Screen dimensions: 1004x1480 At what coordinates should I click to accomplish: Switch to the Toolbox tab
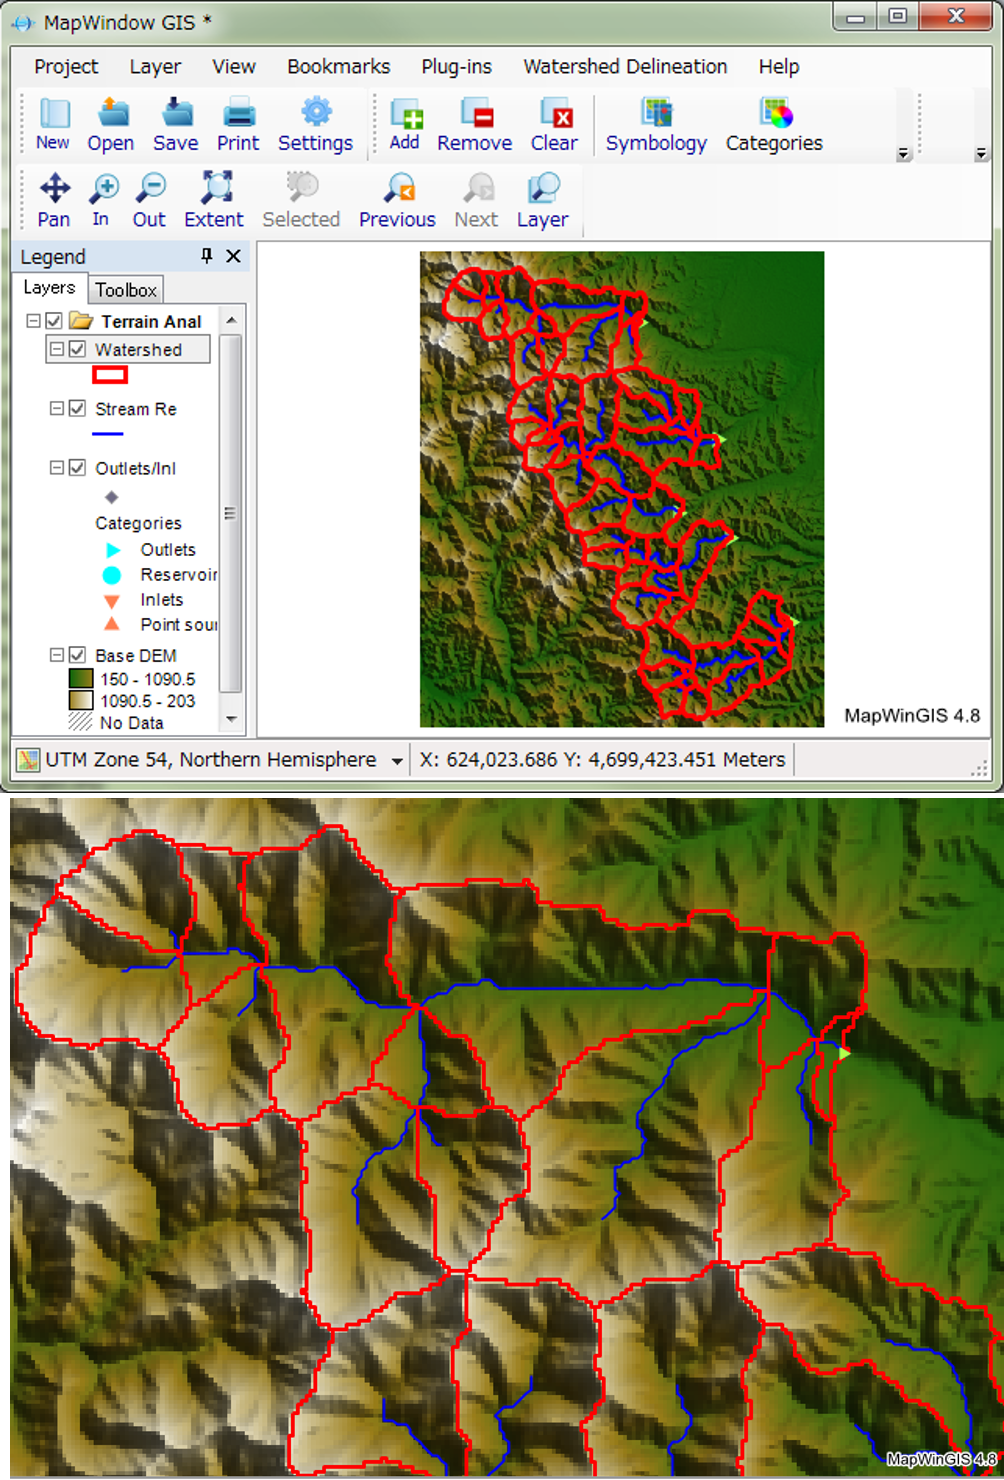[126, 290]
